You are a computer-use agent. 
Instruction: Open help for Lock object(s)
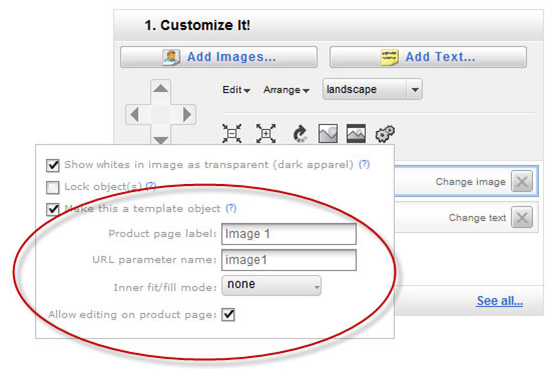[x=151, y=186]
